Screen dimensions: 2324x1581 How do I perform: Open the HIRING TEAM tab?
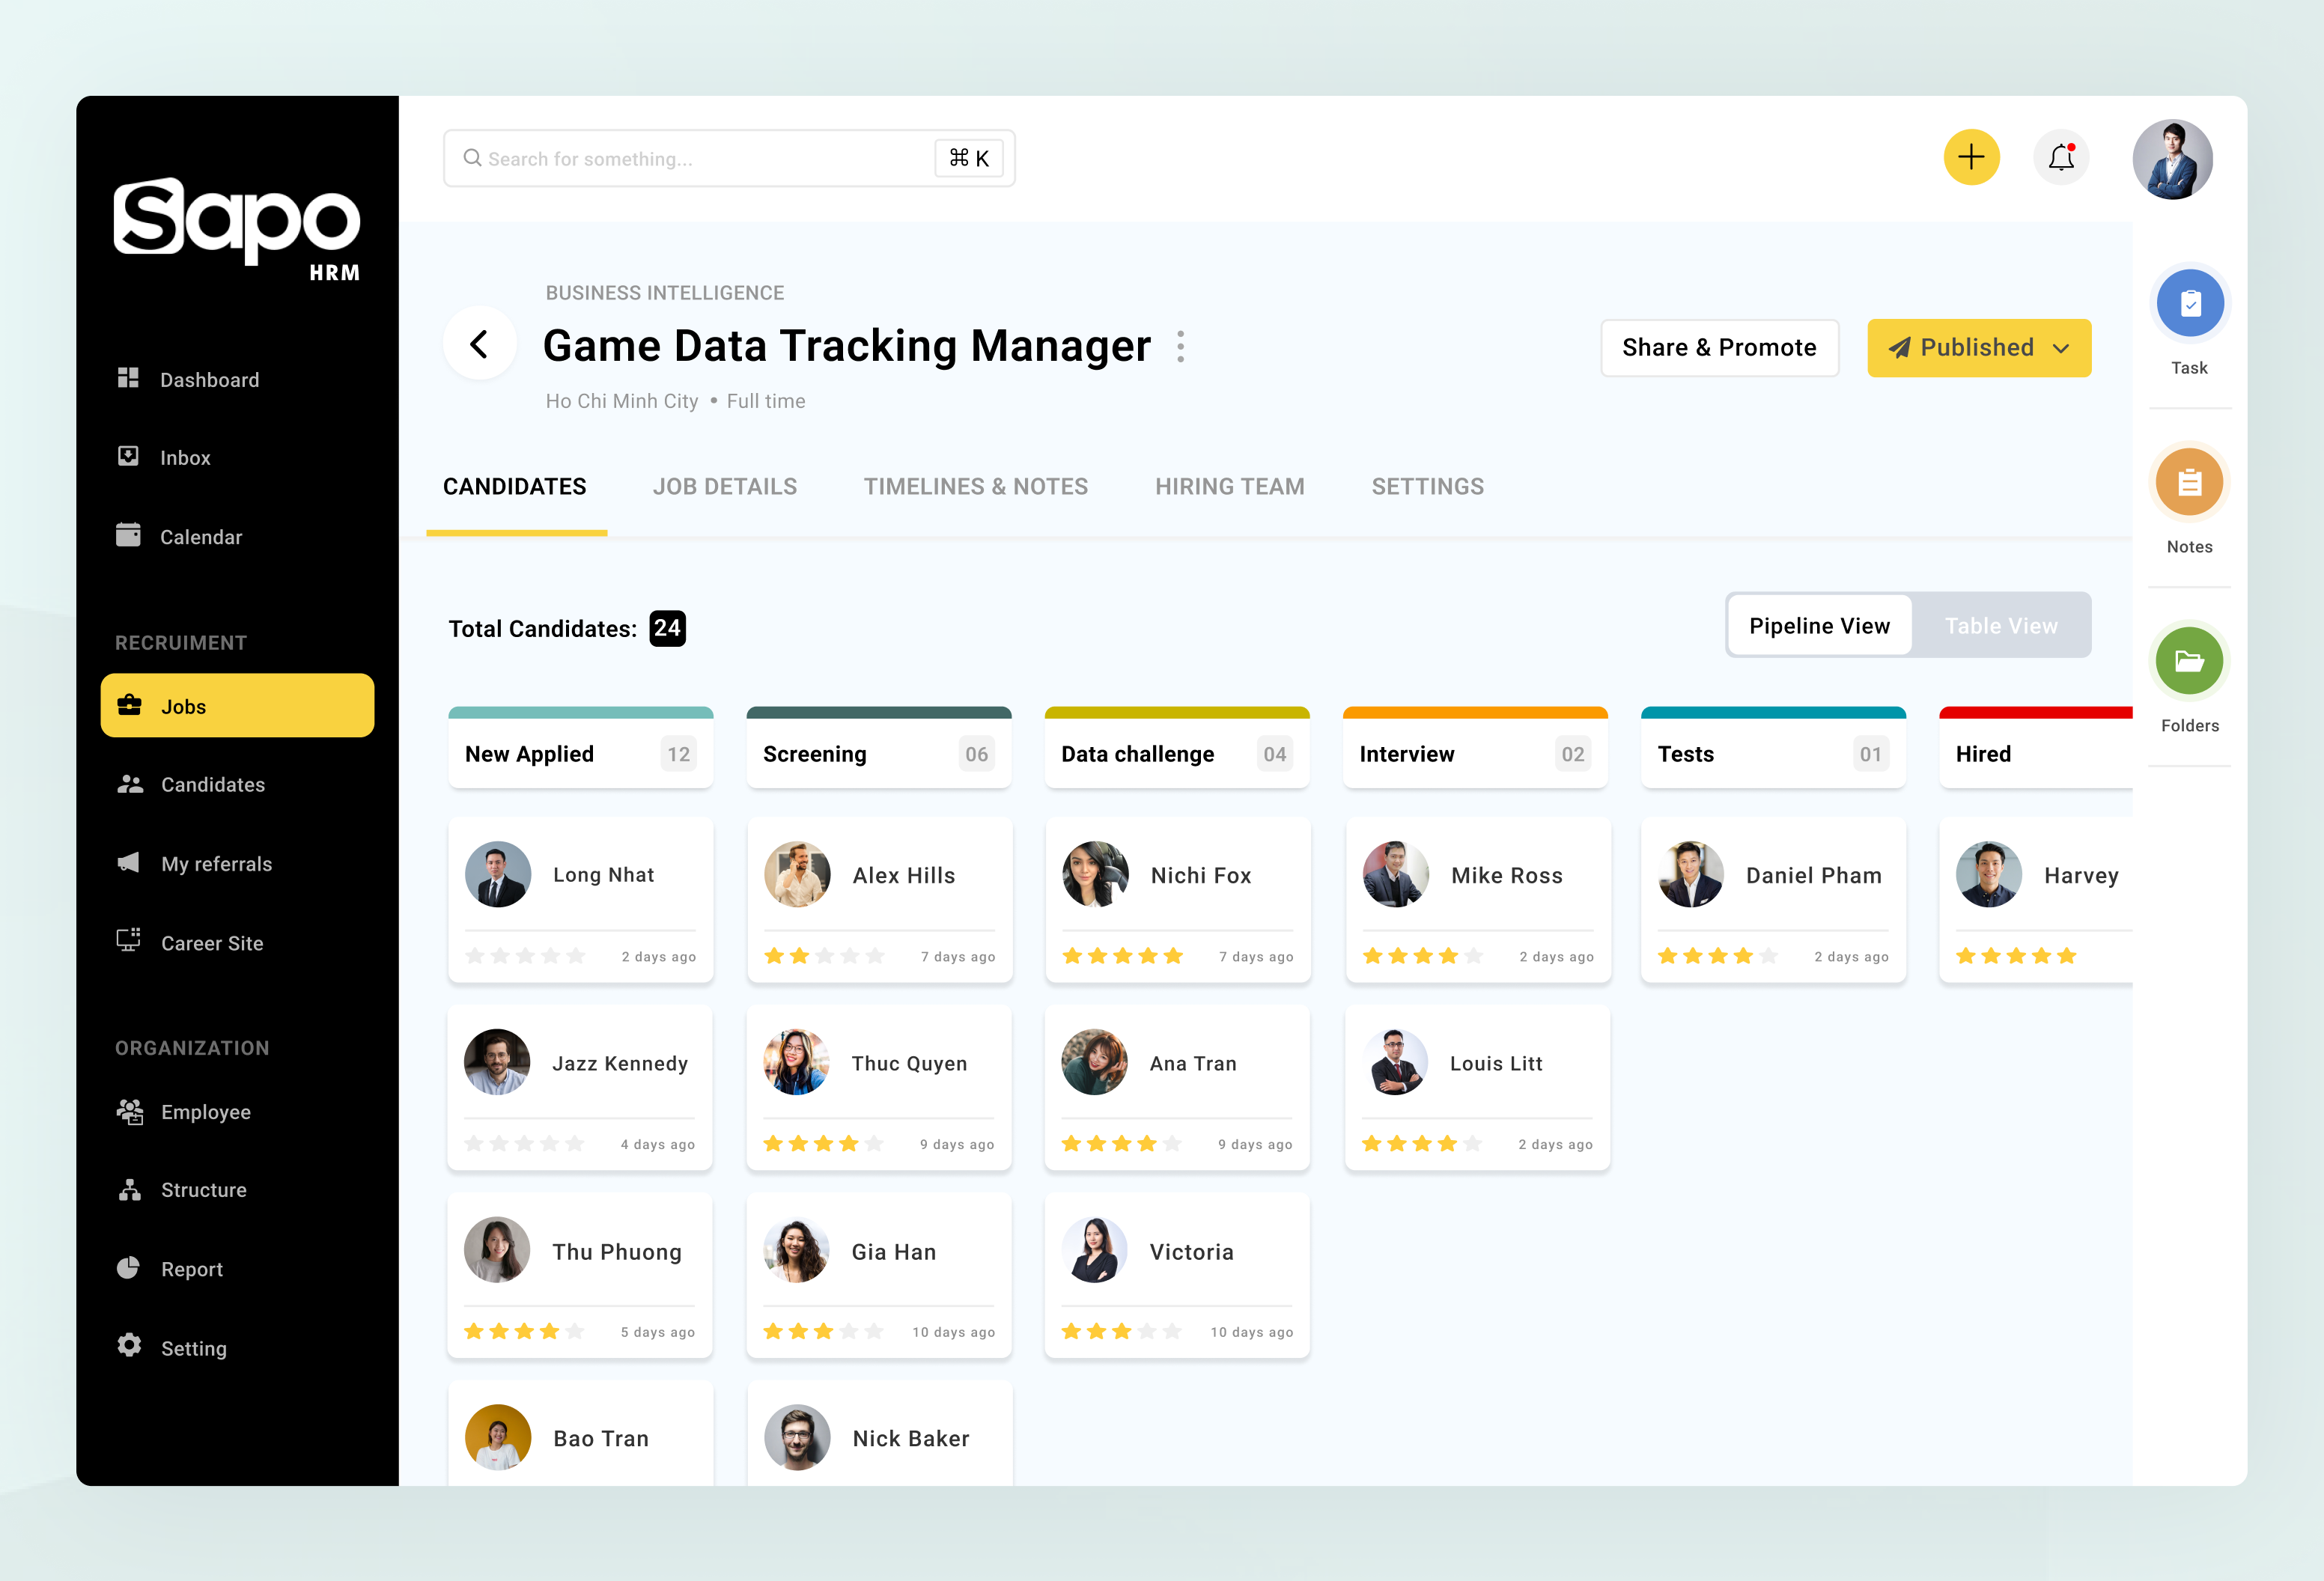[1229, 487]
